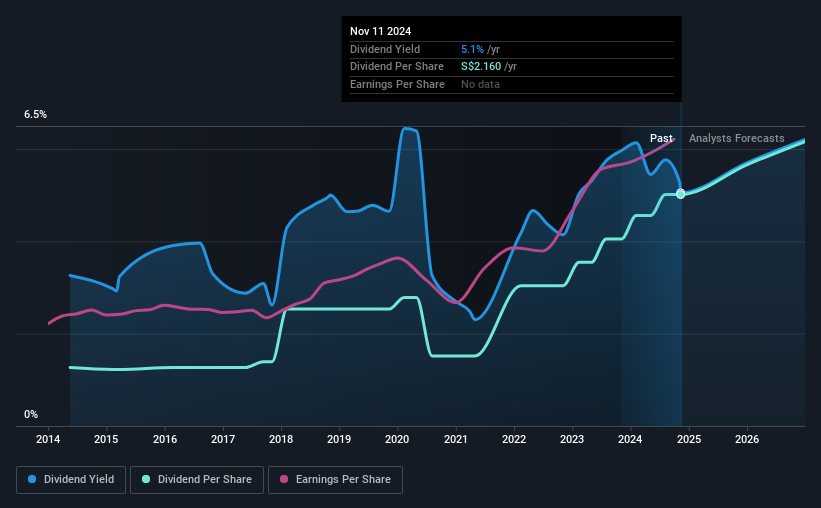821x508 pixels.
Task: Click the 2022 x-axis label
Action: 514,439
